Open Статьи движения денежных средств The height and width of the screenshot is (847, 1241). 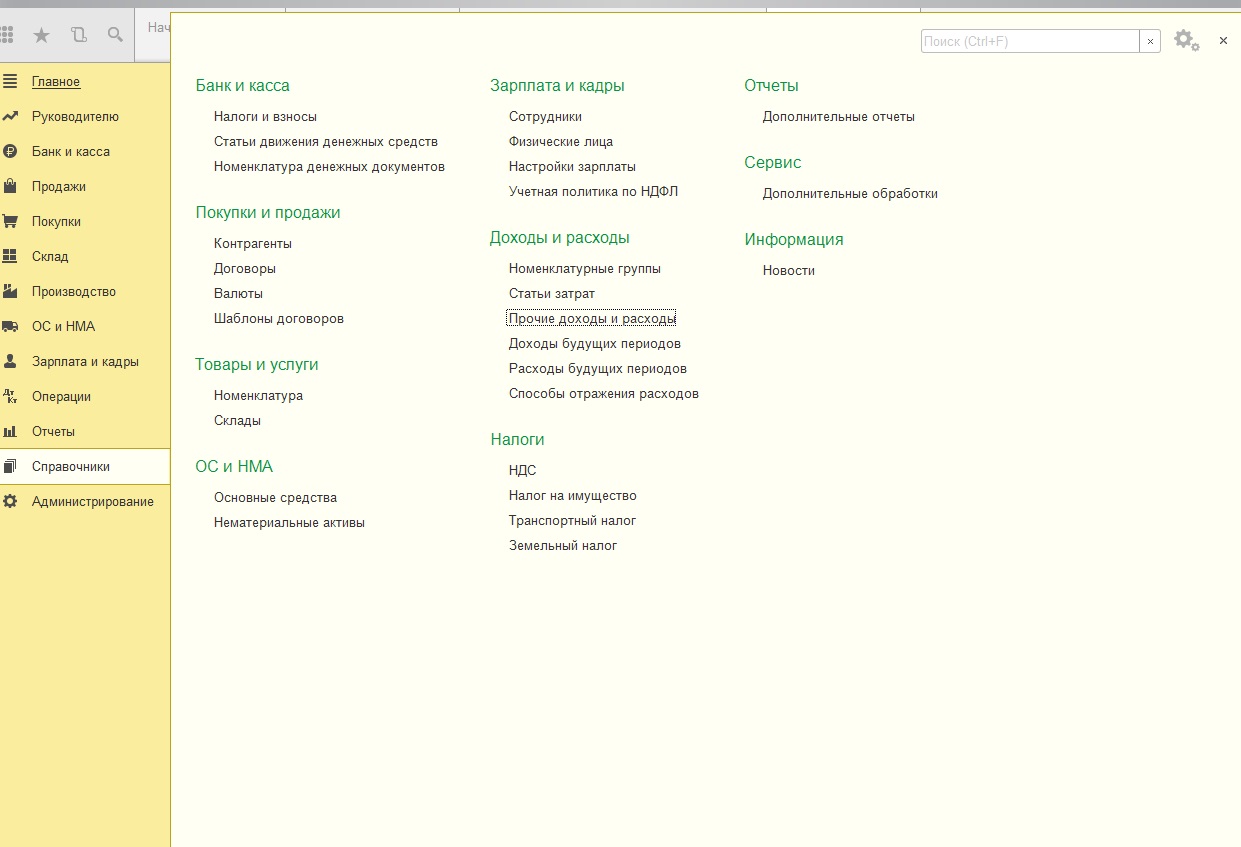coord(326,142)
